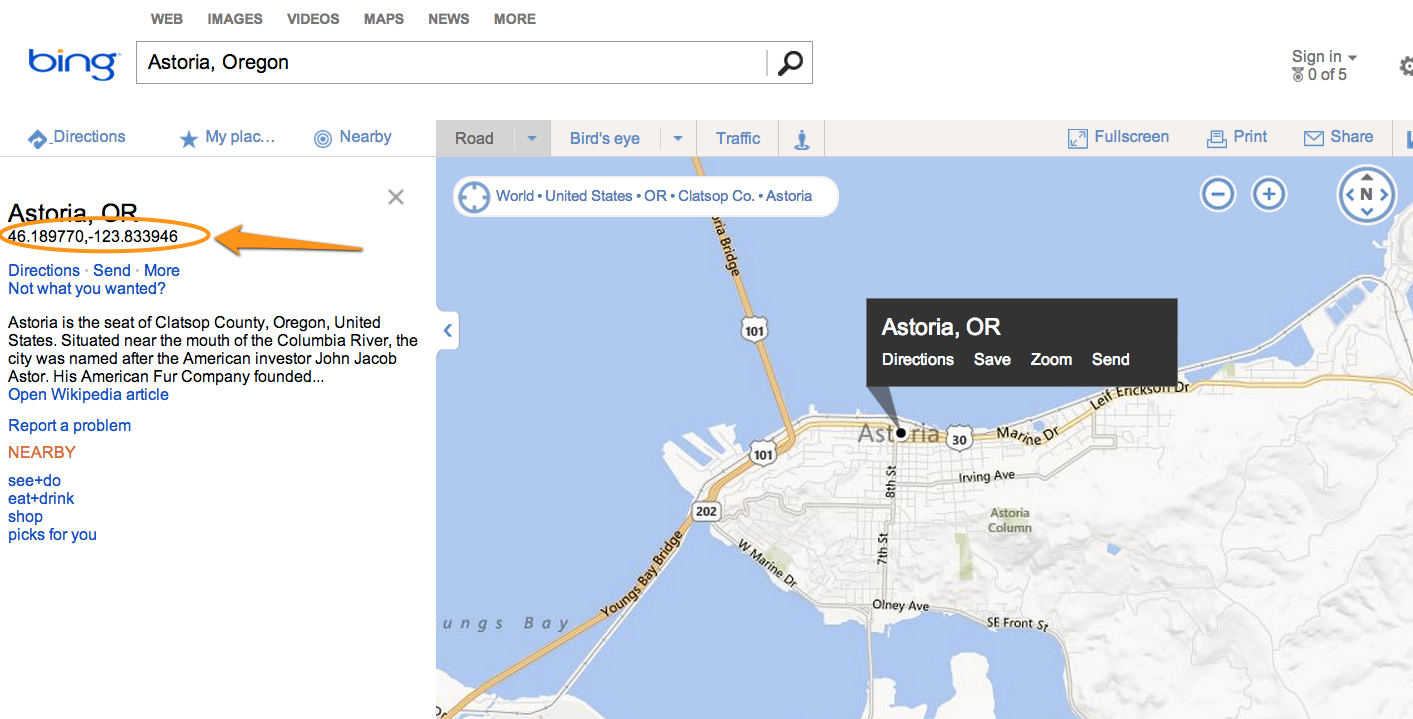Click Not what you wanted? link
The width and height of the screenshot is (1413, 719).
tap(87, 289)
